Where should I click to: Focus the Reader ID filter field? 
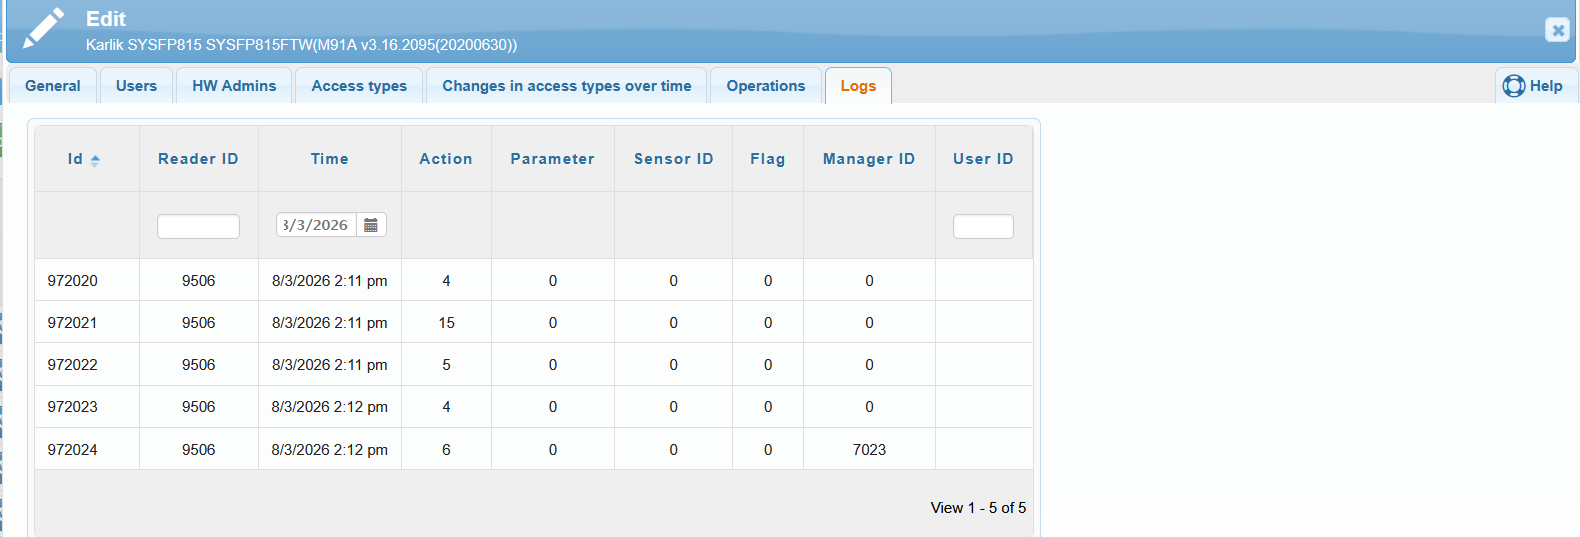(198, 226)
